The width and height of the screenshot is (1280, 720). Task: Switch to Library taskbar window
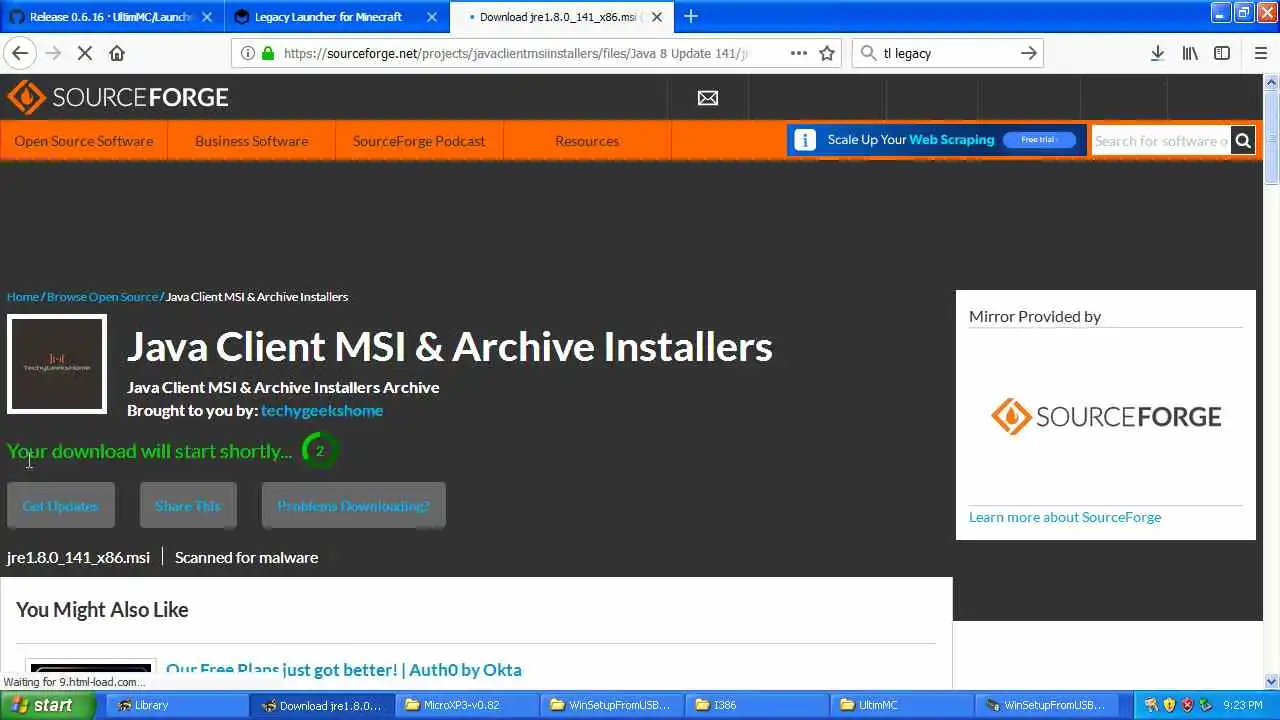pos(175,705)
